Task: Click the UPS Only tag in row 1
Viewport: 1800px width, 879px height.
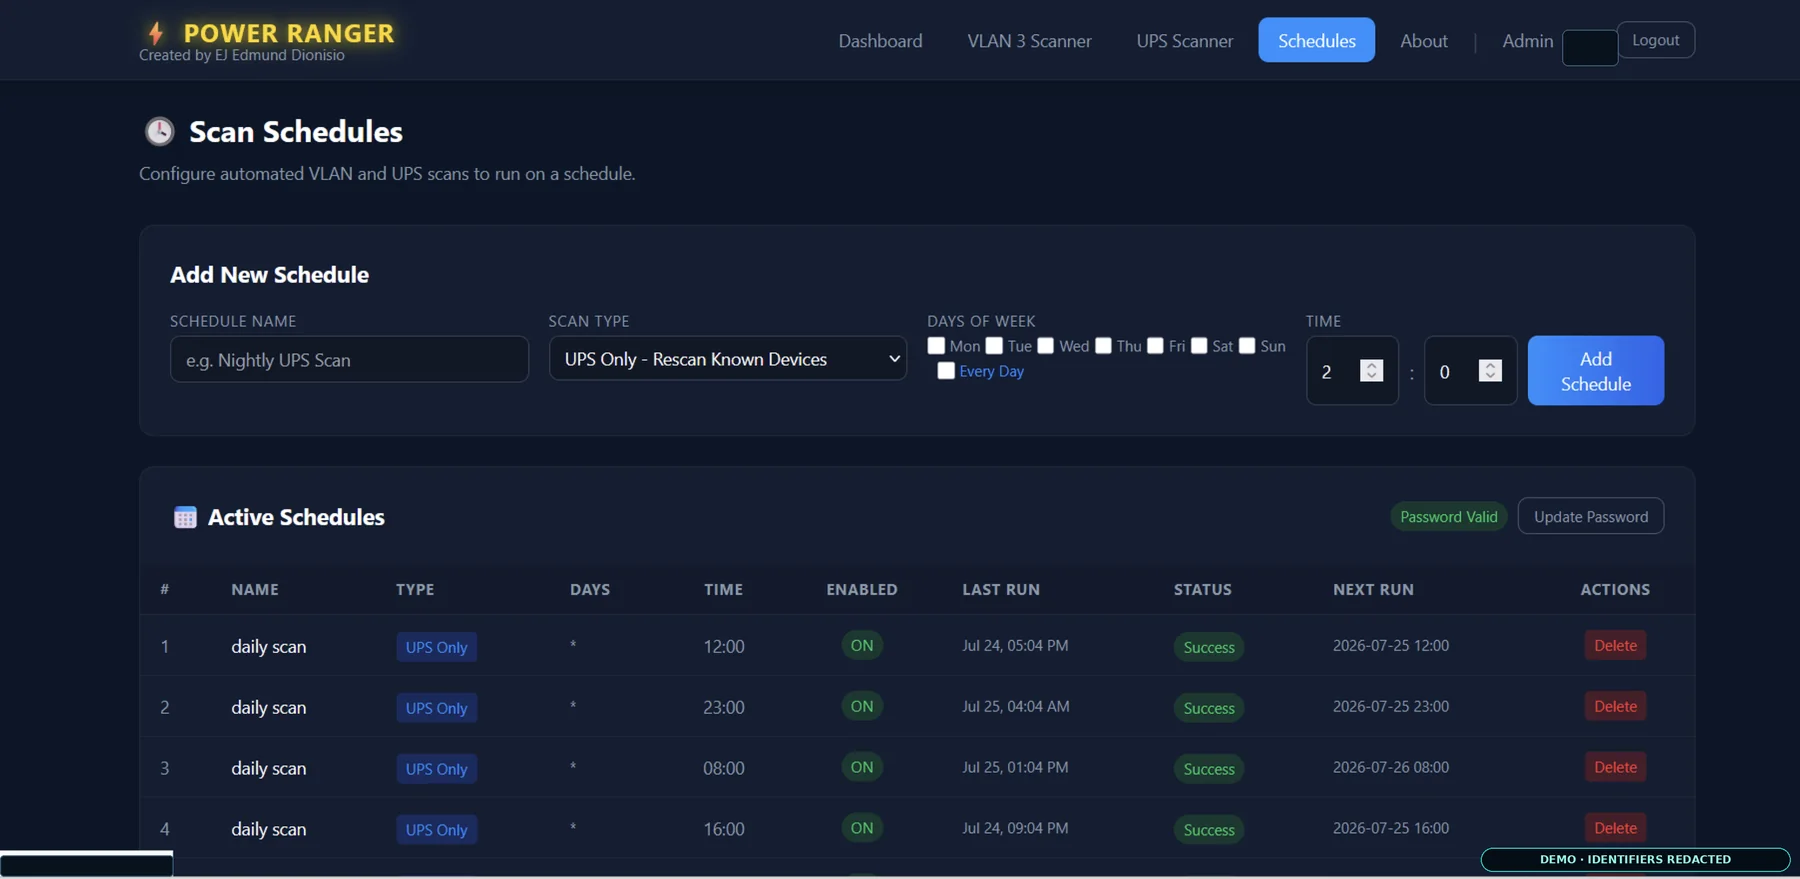Action: [436, 647]
